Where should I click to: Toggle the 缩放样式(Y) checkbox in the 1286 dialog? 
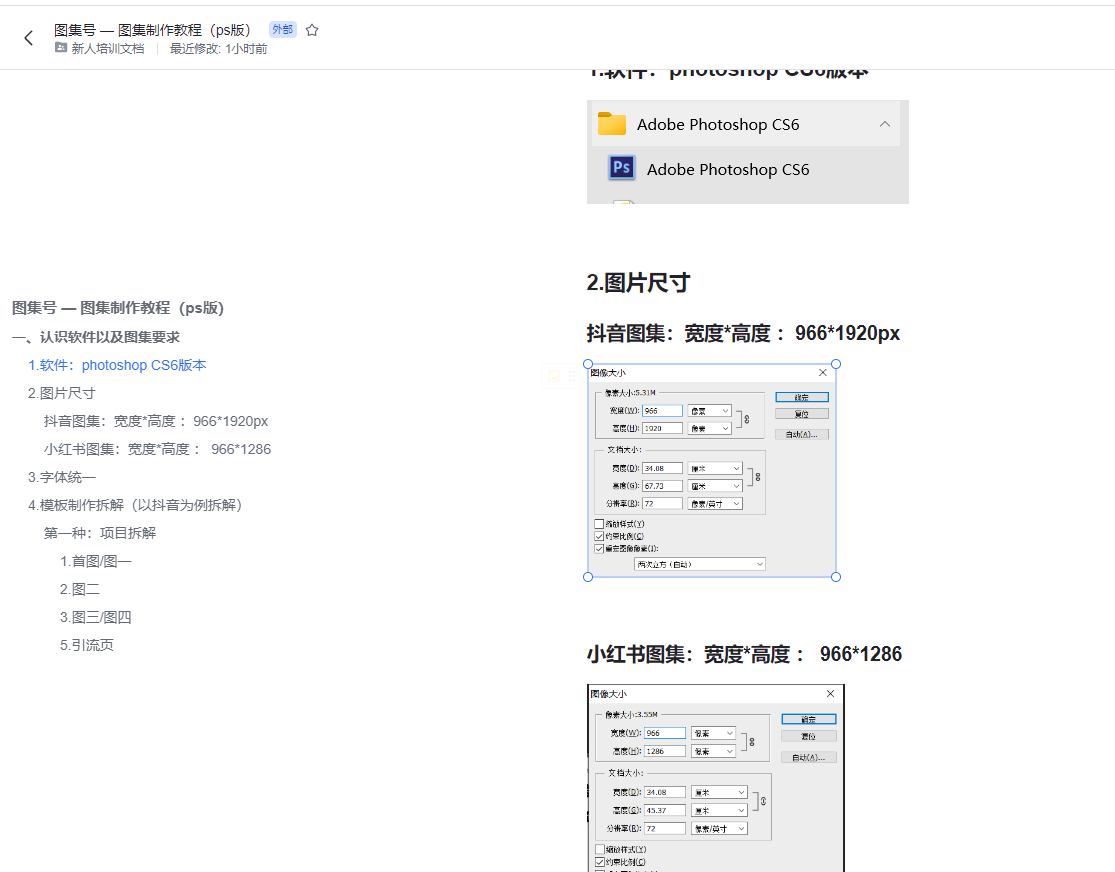(600, 849)
